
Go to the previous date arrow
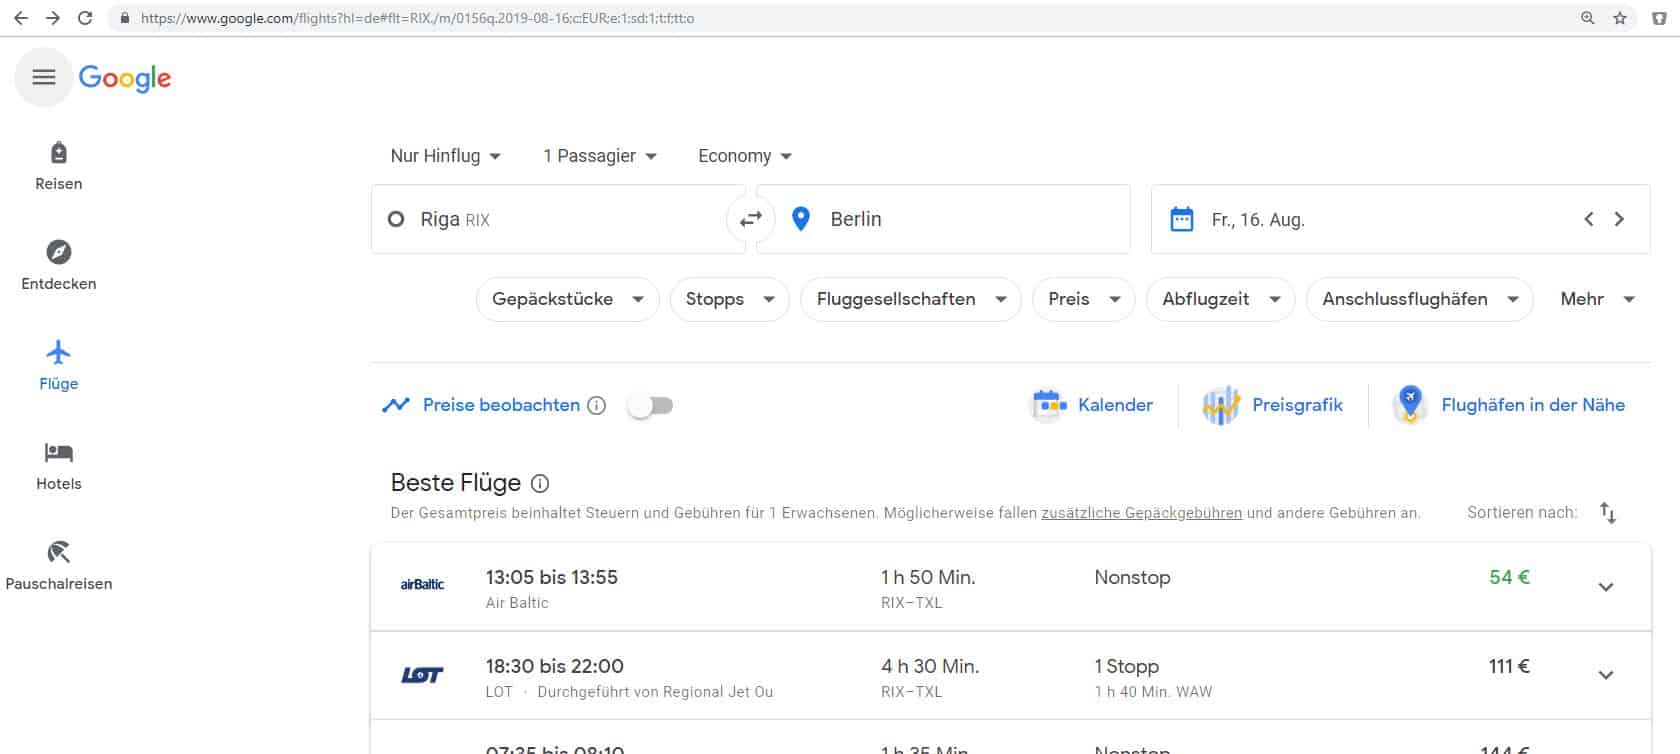pyautogui.click(x=1588, y=219)
